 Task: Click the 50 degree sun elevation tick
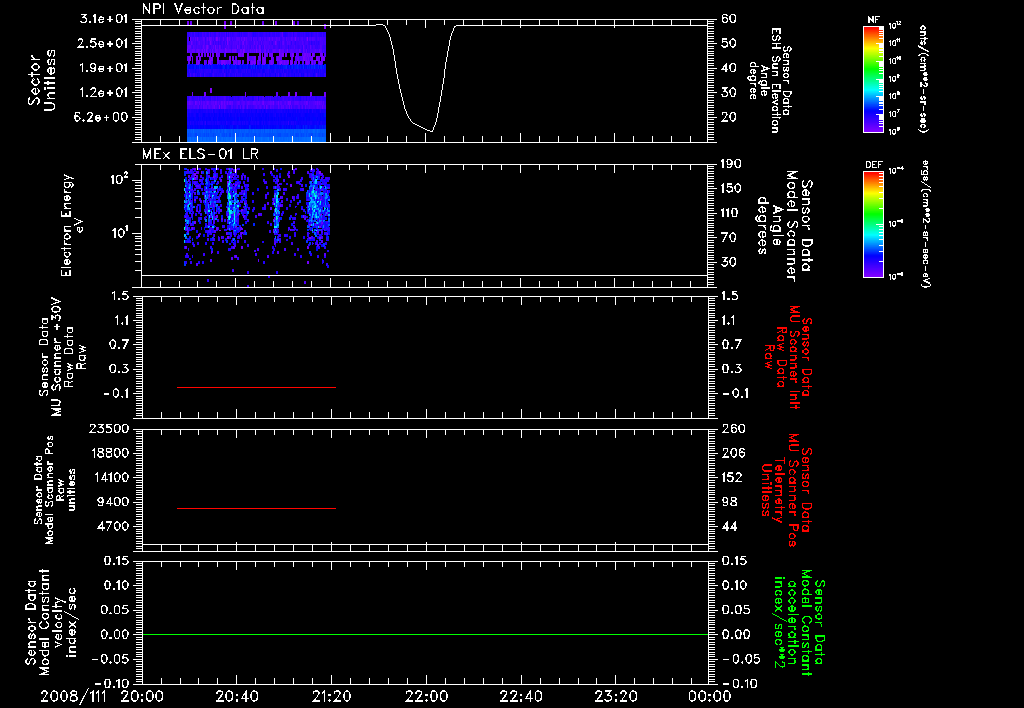(x=729, y=43)
